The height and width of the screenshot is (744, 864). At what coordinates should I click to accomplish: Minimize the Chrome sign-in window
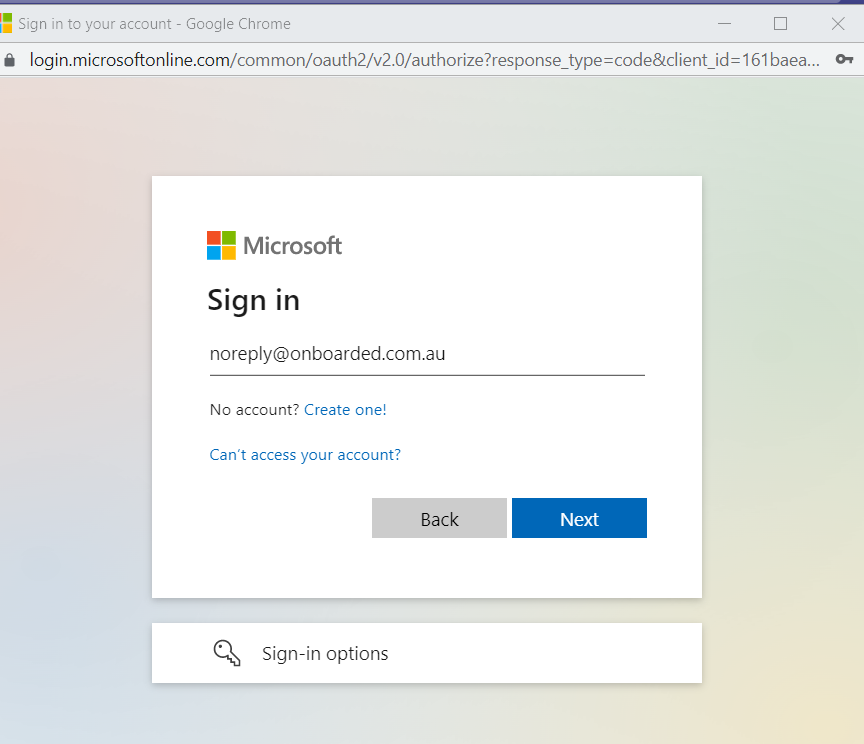pyautogui.click(x=723, y=23)
